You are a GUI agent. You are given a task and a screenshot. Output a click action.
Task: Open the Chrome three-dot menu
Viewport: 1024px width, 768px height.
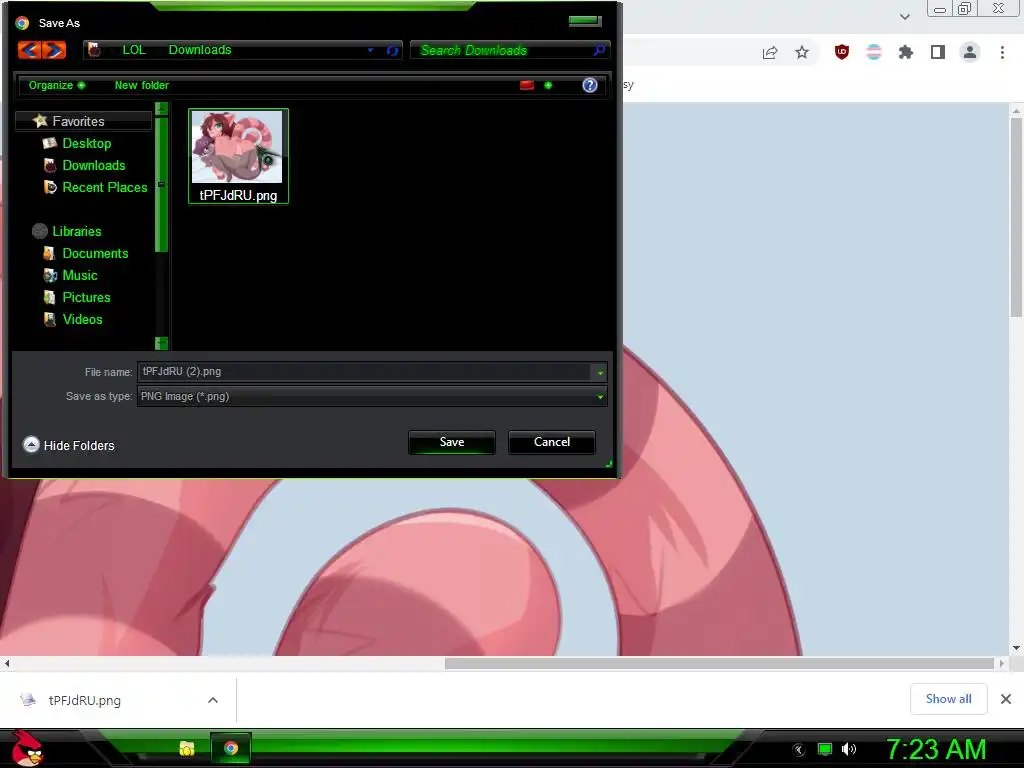pos(1002,52)
